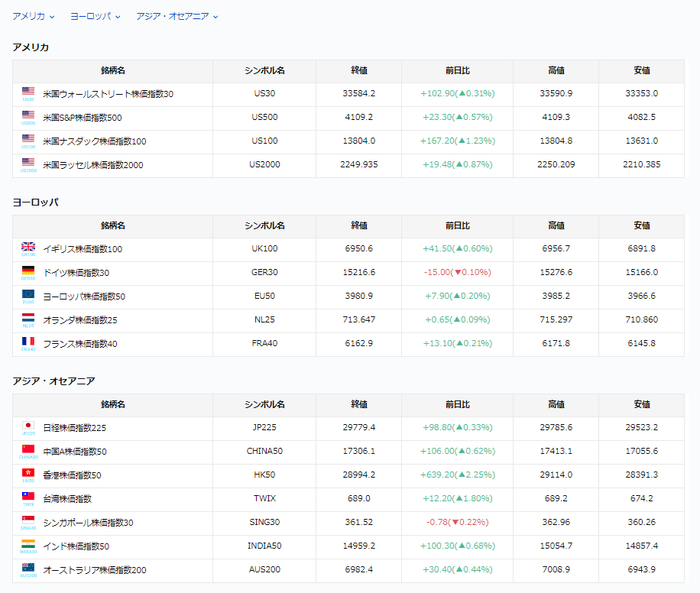The image size is (700, 593).
Task: Click the Australia flag icon for オーストラリア株価指数200
Action: (28, 568)
